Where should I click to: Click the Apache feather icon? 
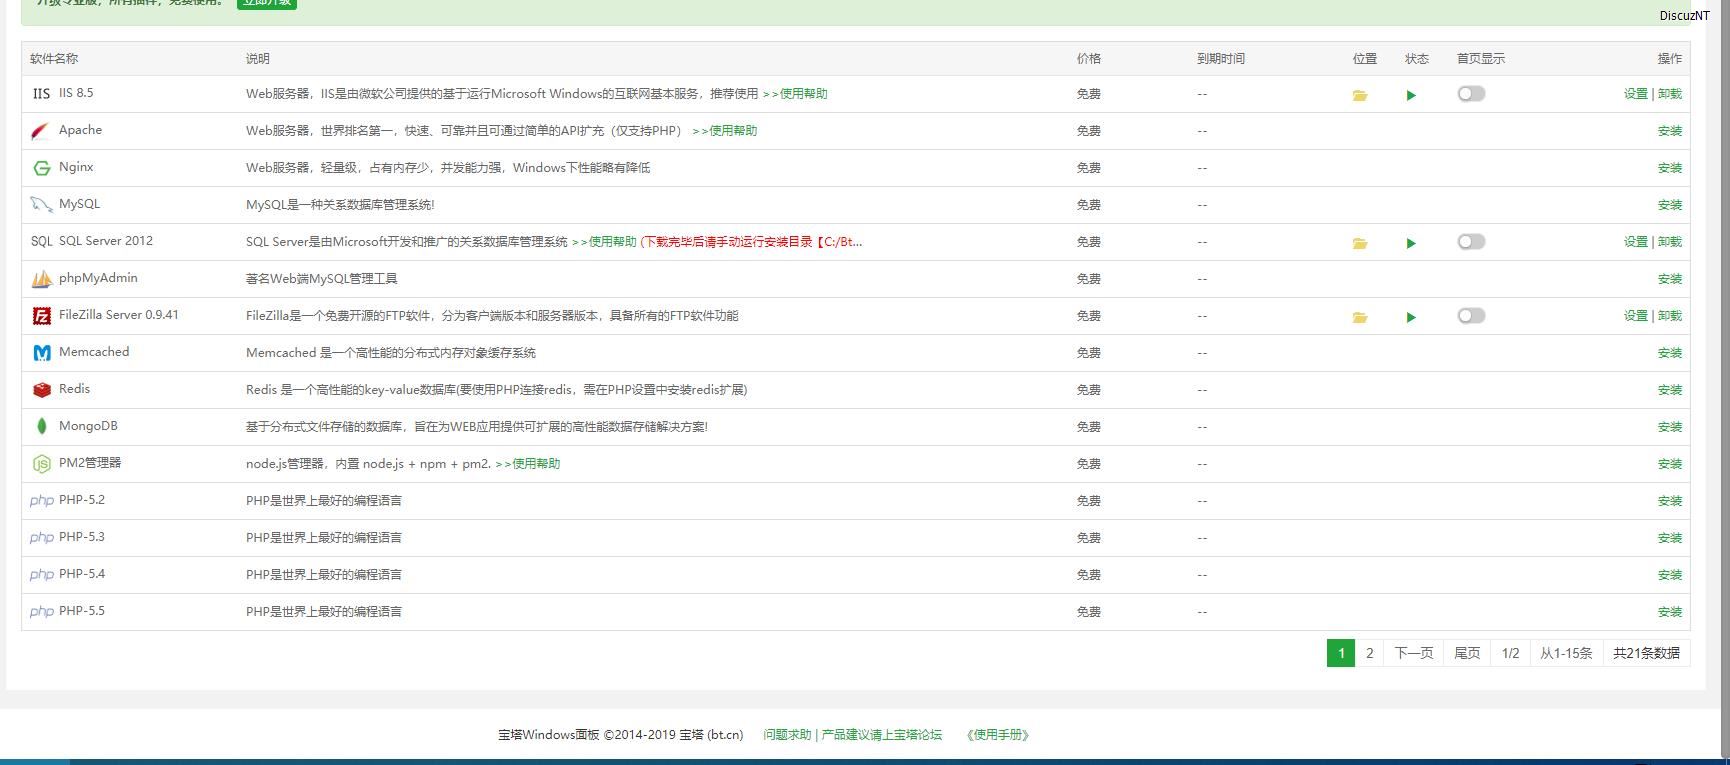tap(41, 131)
